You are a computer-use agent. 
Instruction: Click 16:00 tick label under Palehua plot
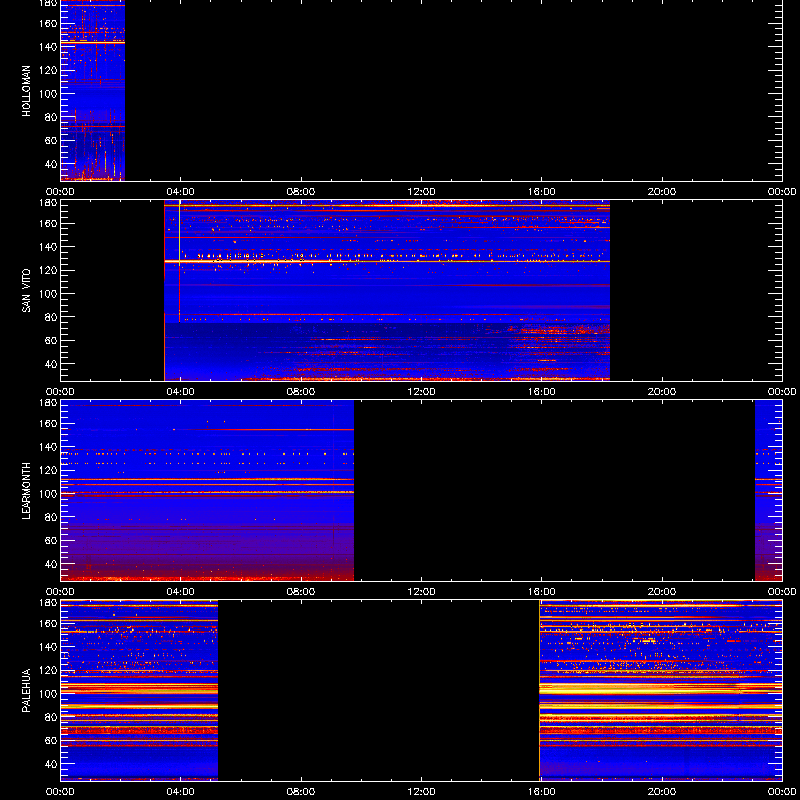(542, 792)
